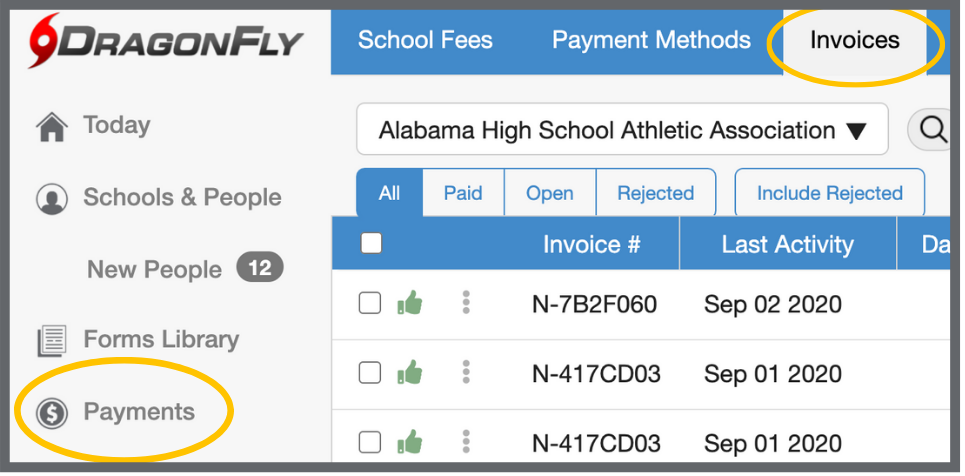Image resolution: width=965 pixels, height=476 pixels.
Task: Click thumbs-up icon for Sep 01 invoice N-417CD03
Action: pos(410,373)
